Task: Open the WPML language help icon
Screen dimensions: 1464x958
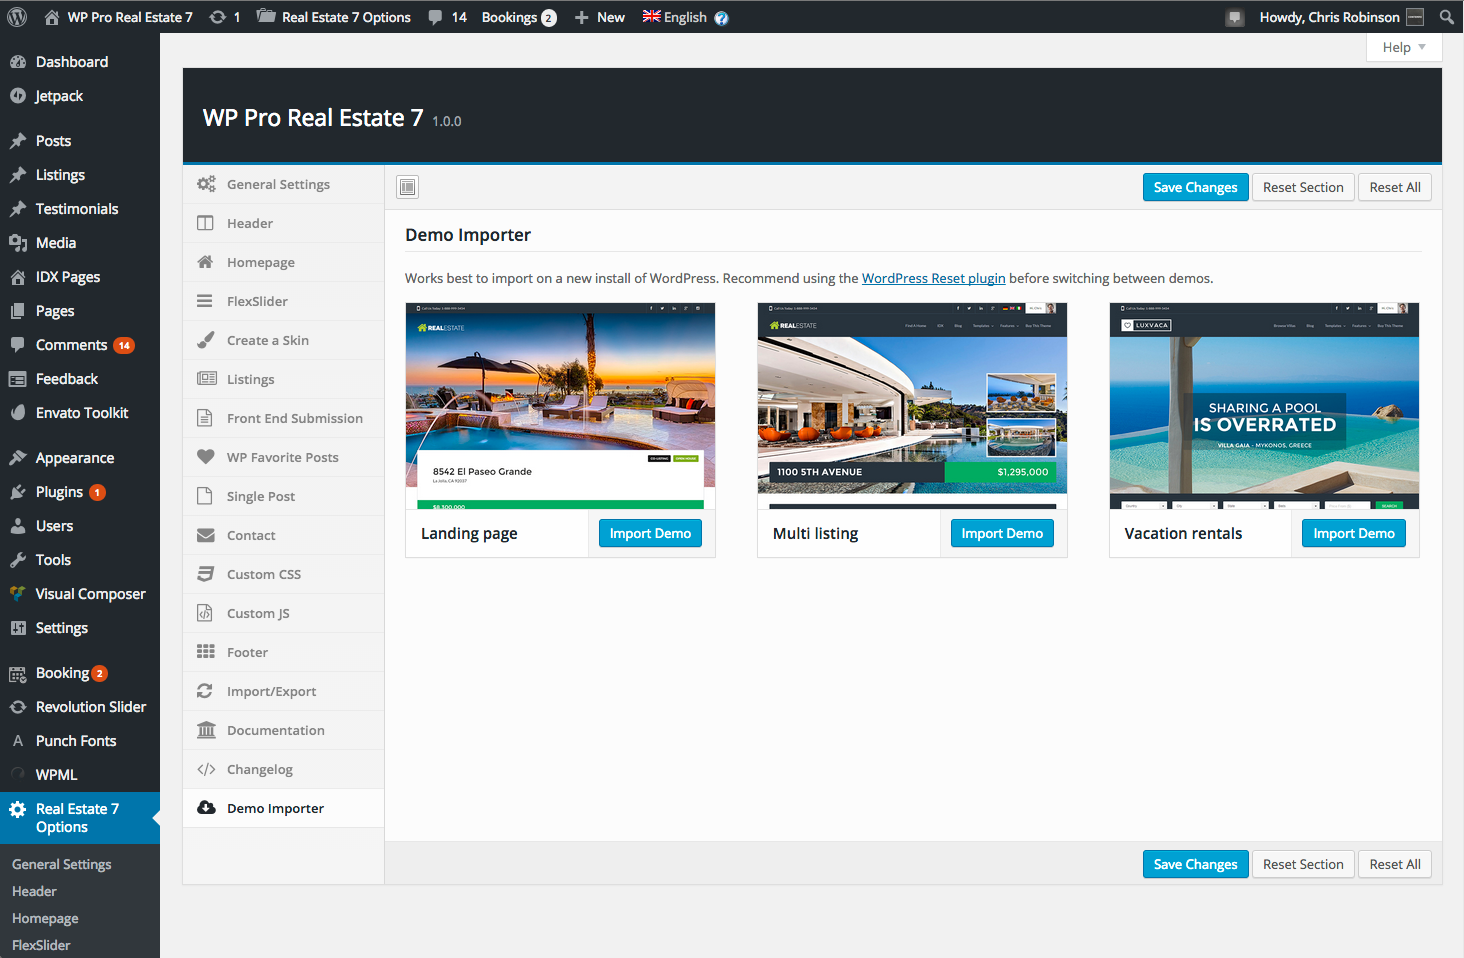Action: coord(722,18)
